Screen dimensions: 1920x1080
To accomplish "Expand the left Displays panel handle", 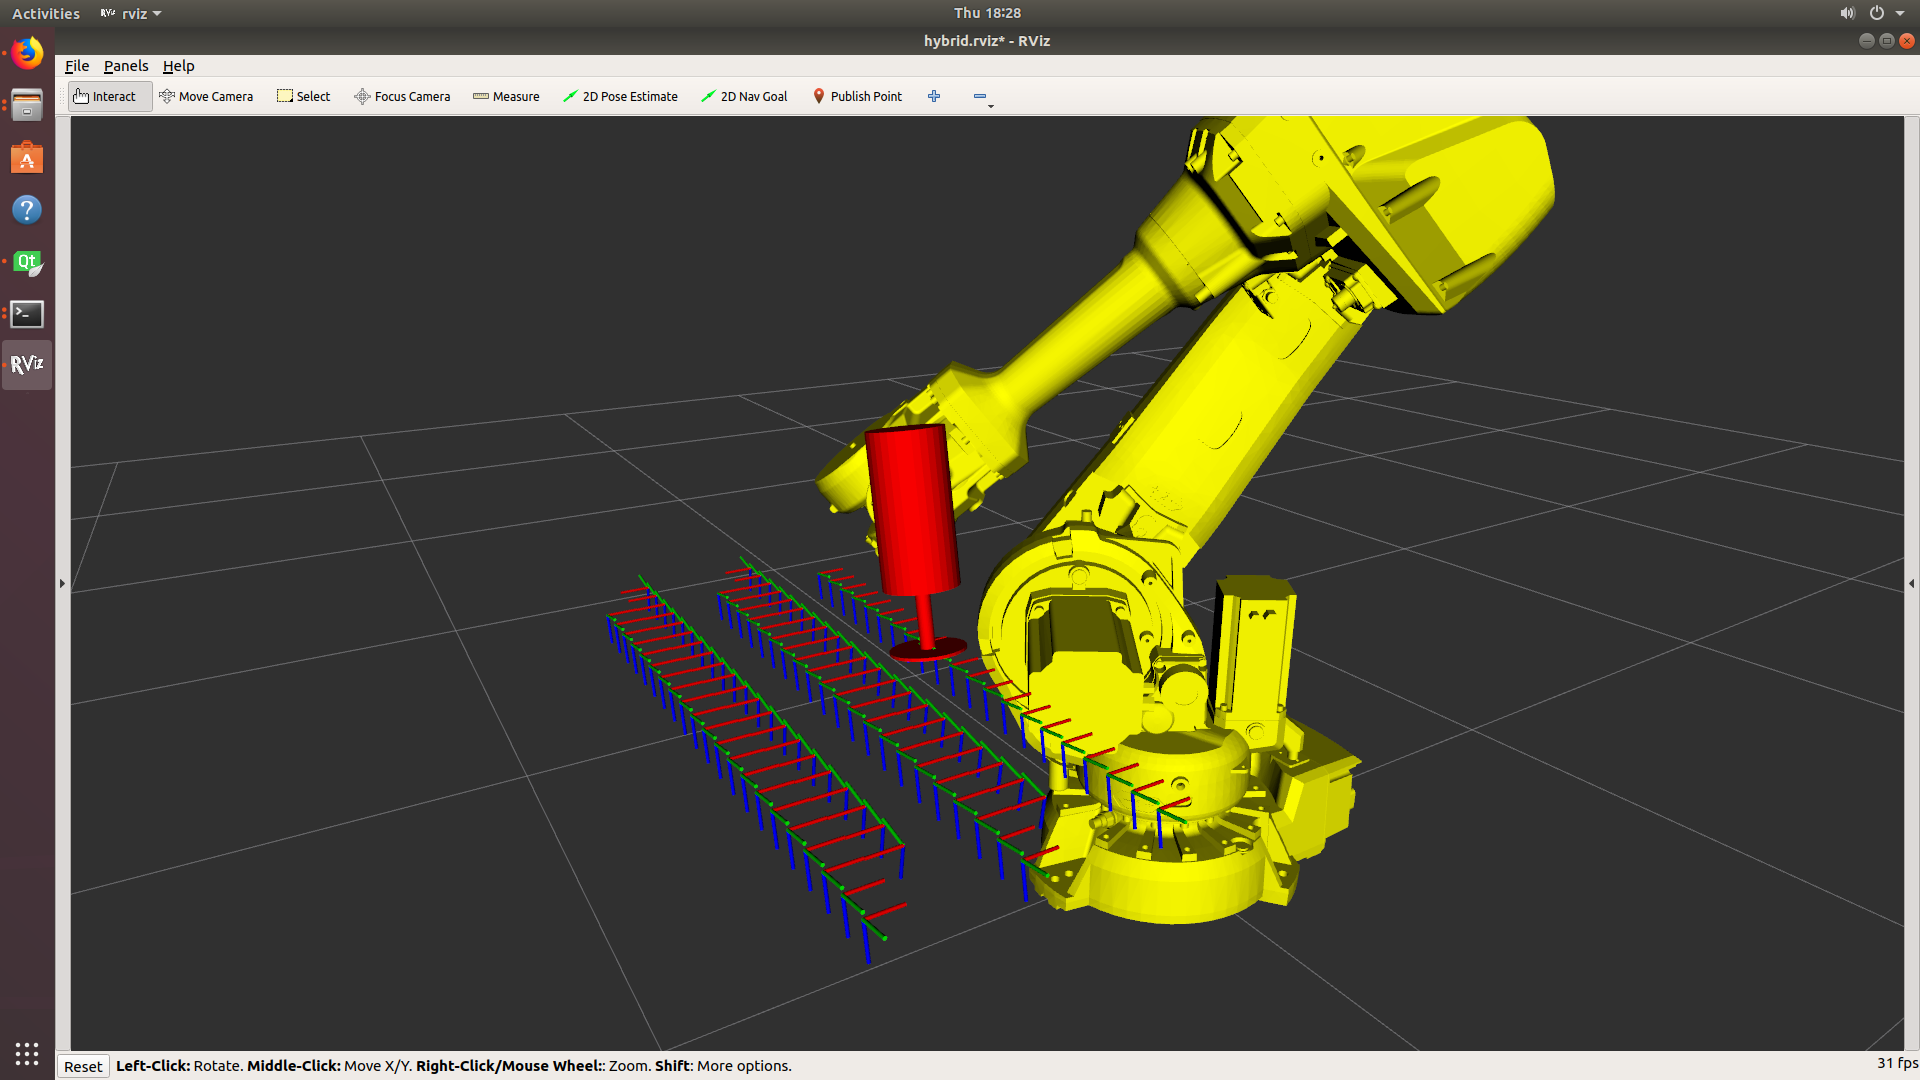I will point(62,583).
